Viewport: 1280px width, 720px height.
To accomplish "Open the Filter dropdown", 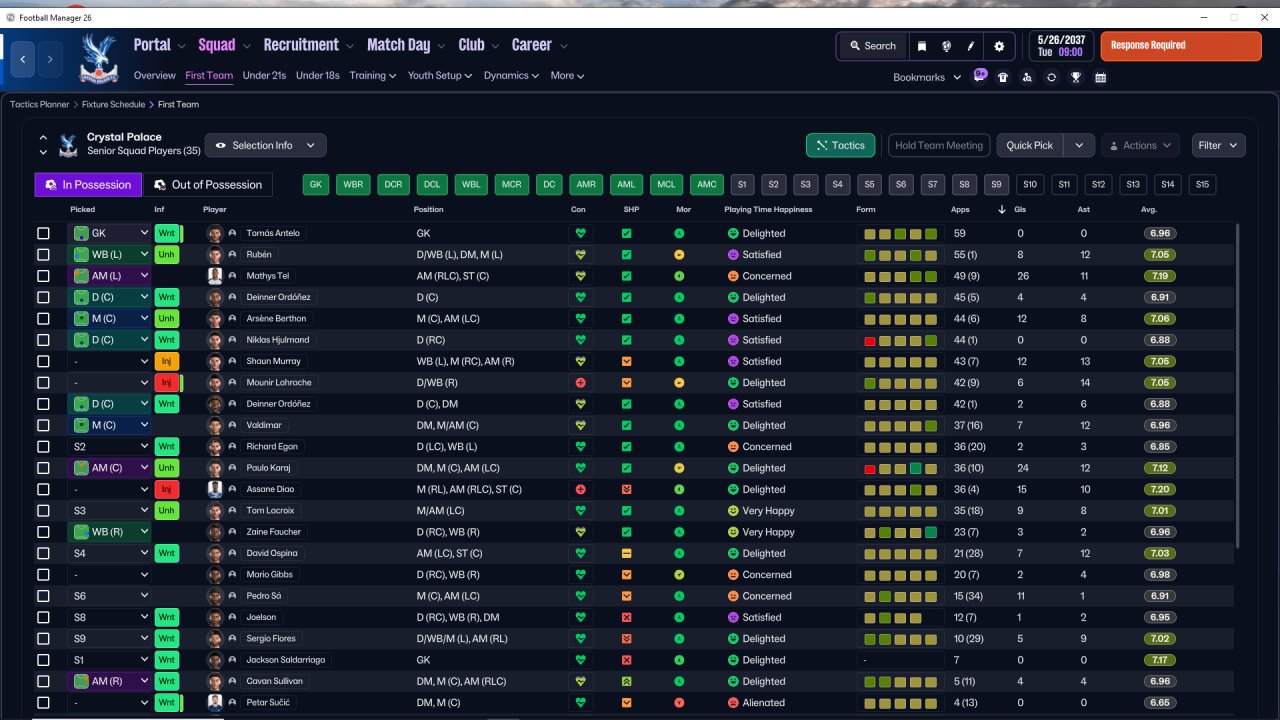I will click(x=1218, y=145).
